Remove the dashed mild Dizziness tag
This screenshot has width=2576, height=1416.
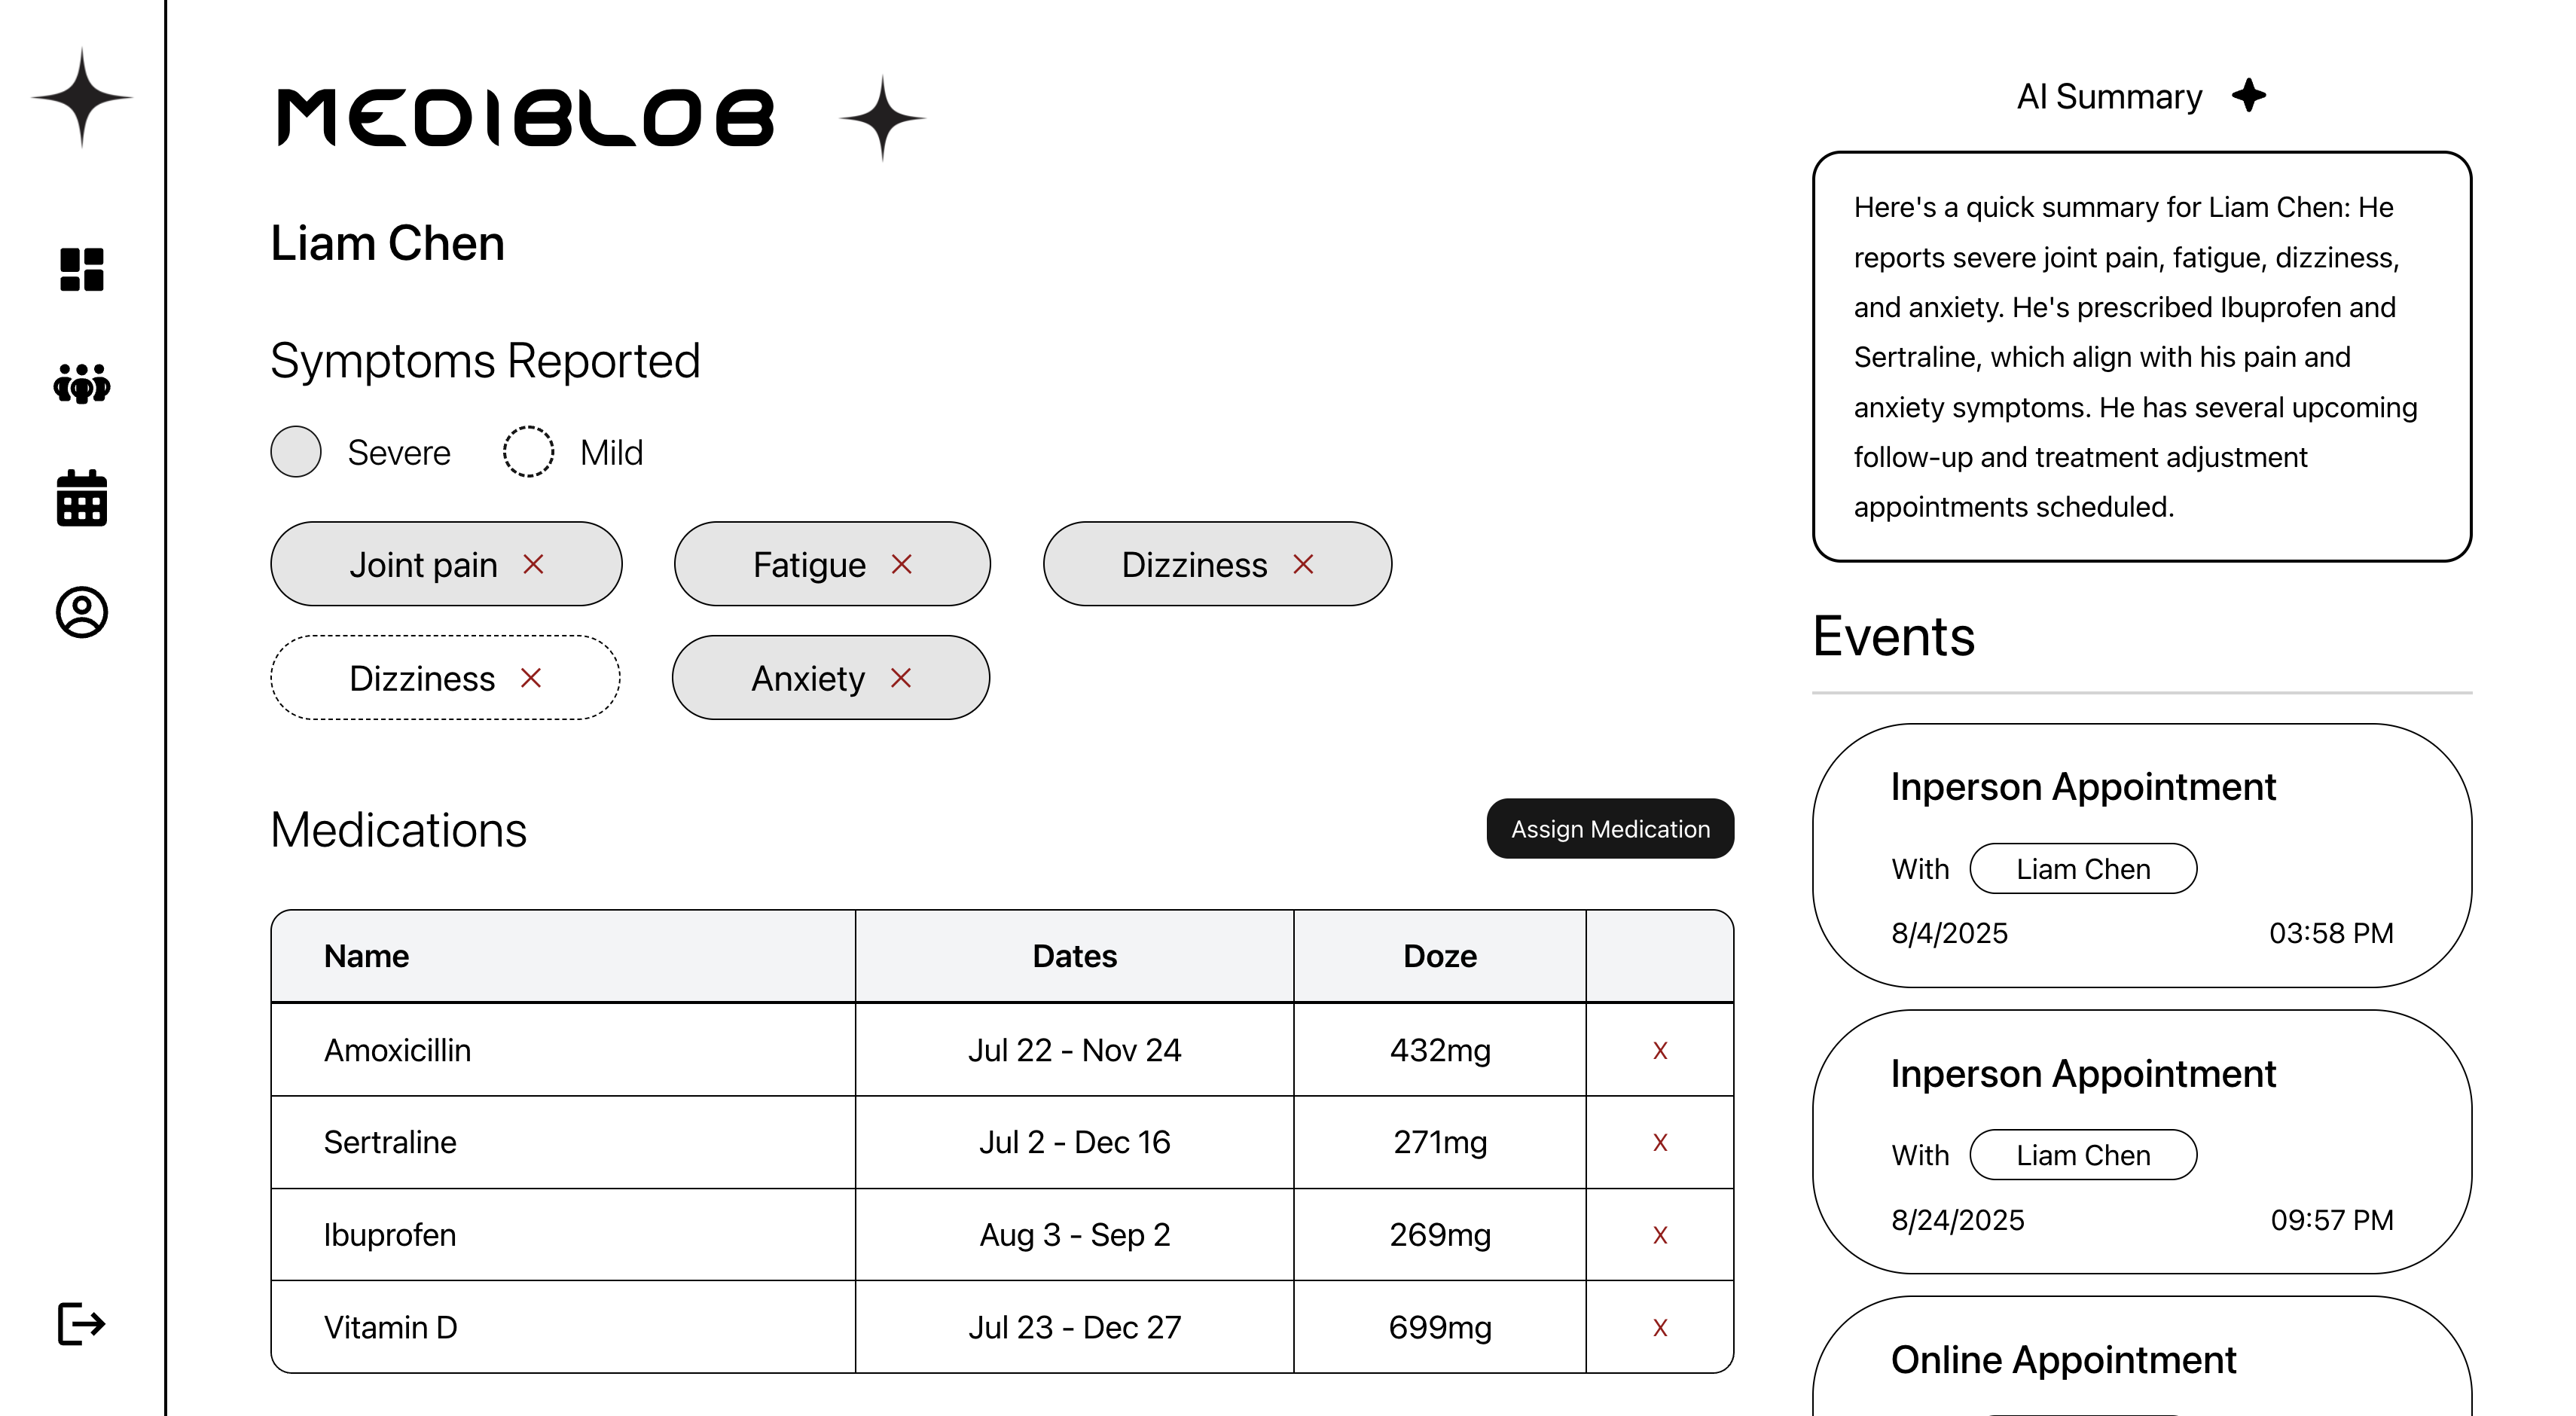pos(531,678)
